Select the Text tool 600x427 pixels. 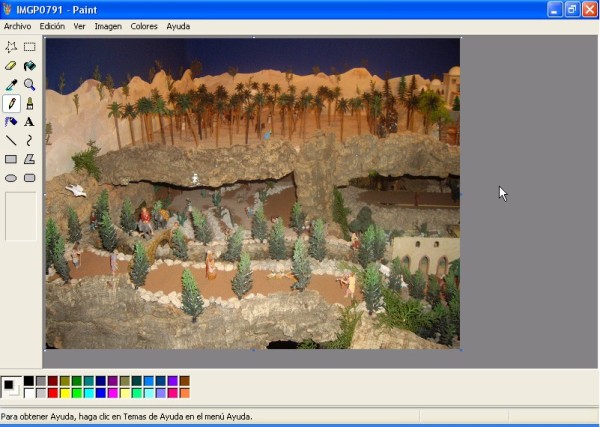pos(30,122)
